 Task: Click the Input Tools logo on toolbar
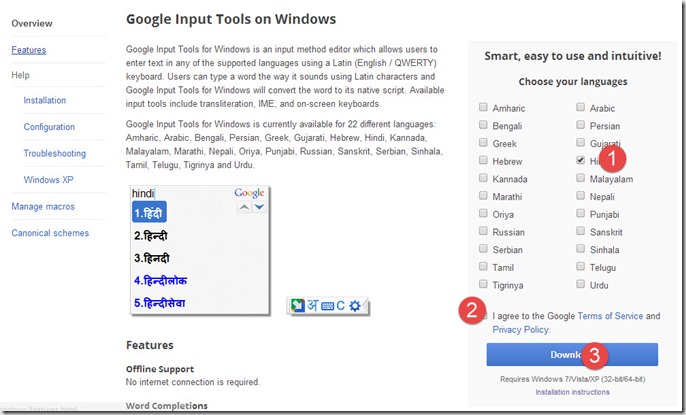point(298,305)
